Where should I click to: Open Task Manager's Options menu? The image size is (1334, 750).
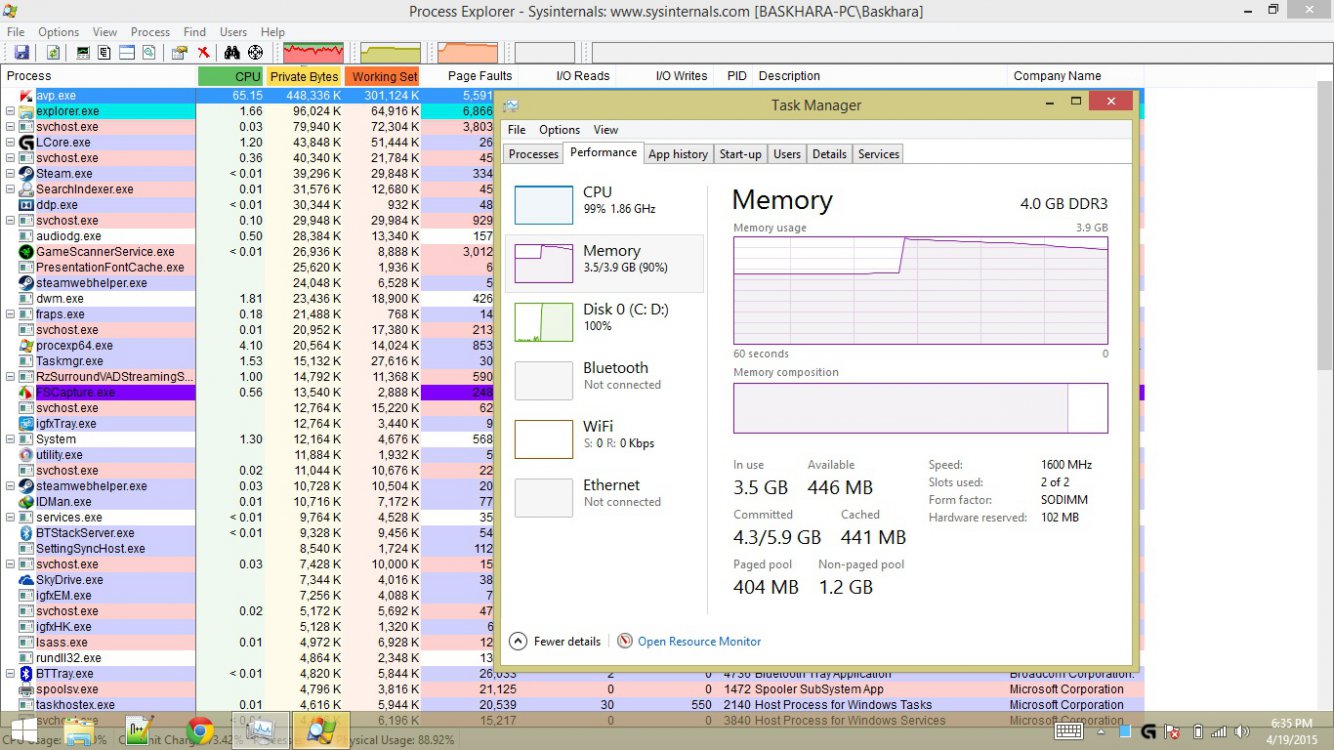(559, 130)
